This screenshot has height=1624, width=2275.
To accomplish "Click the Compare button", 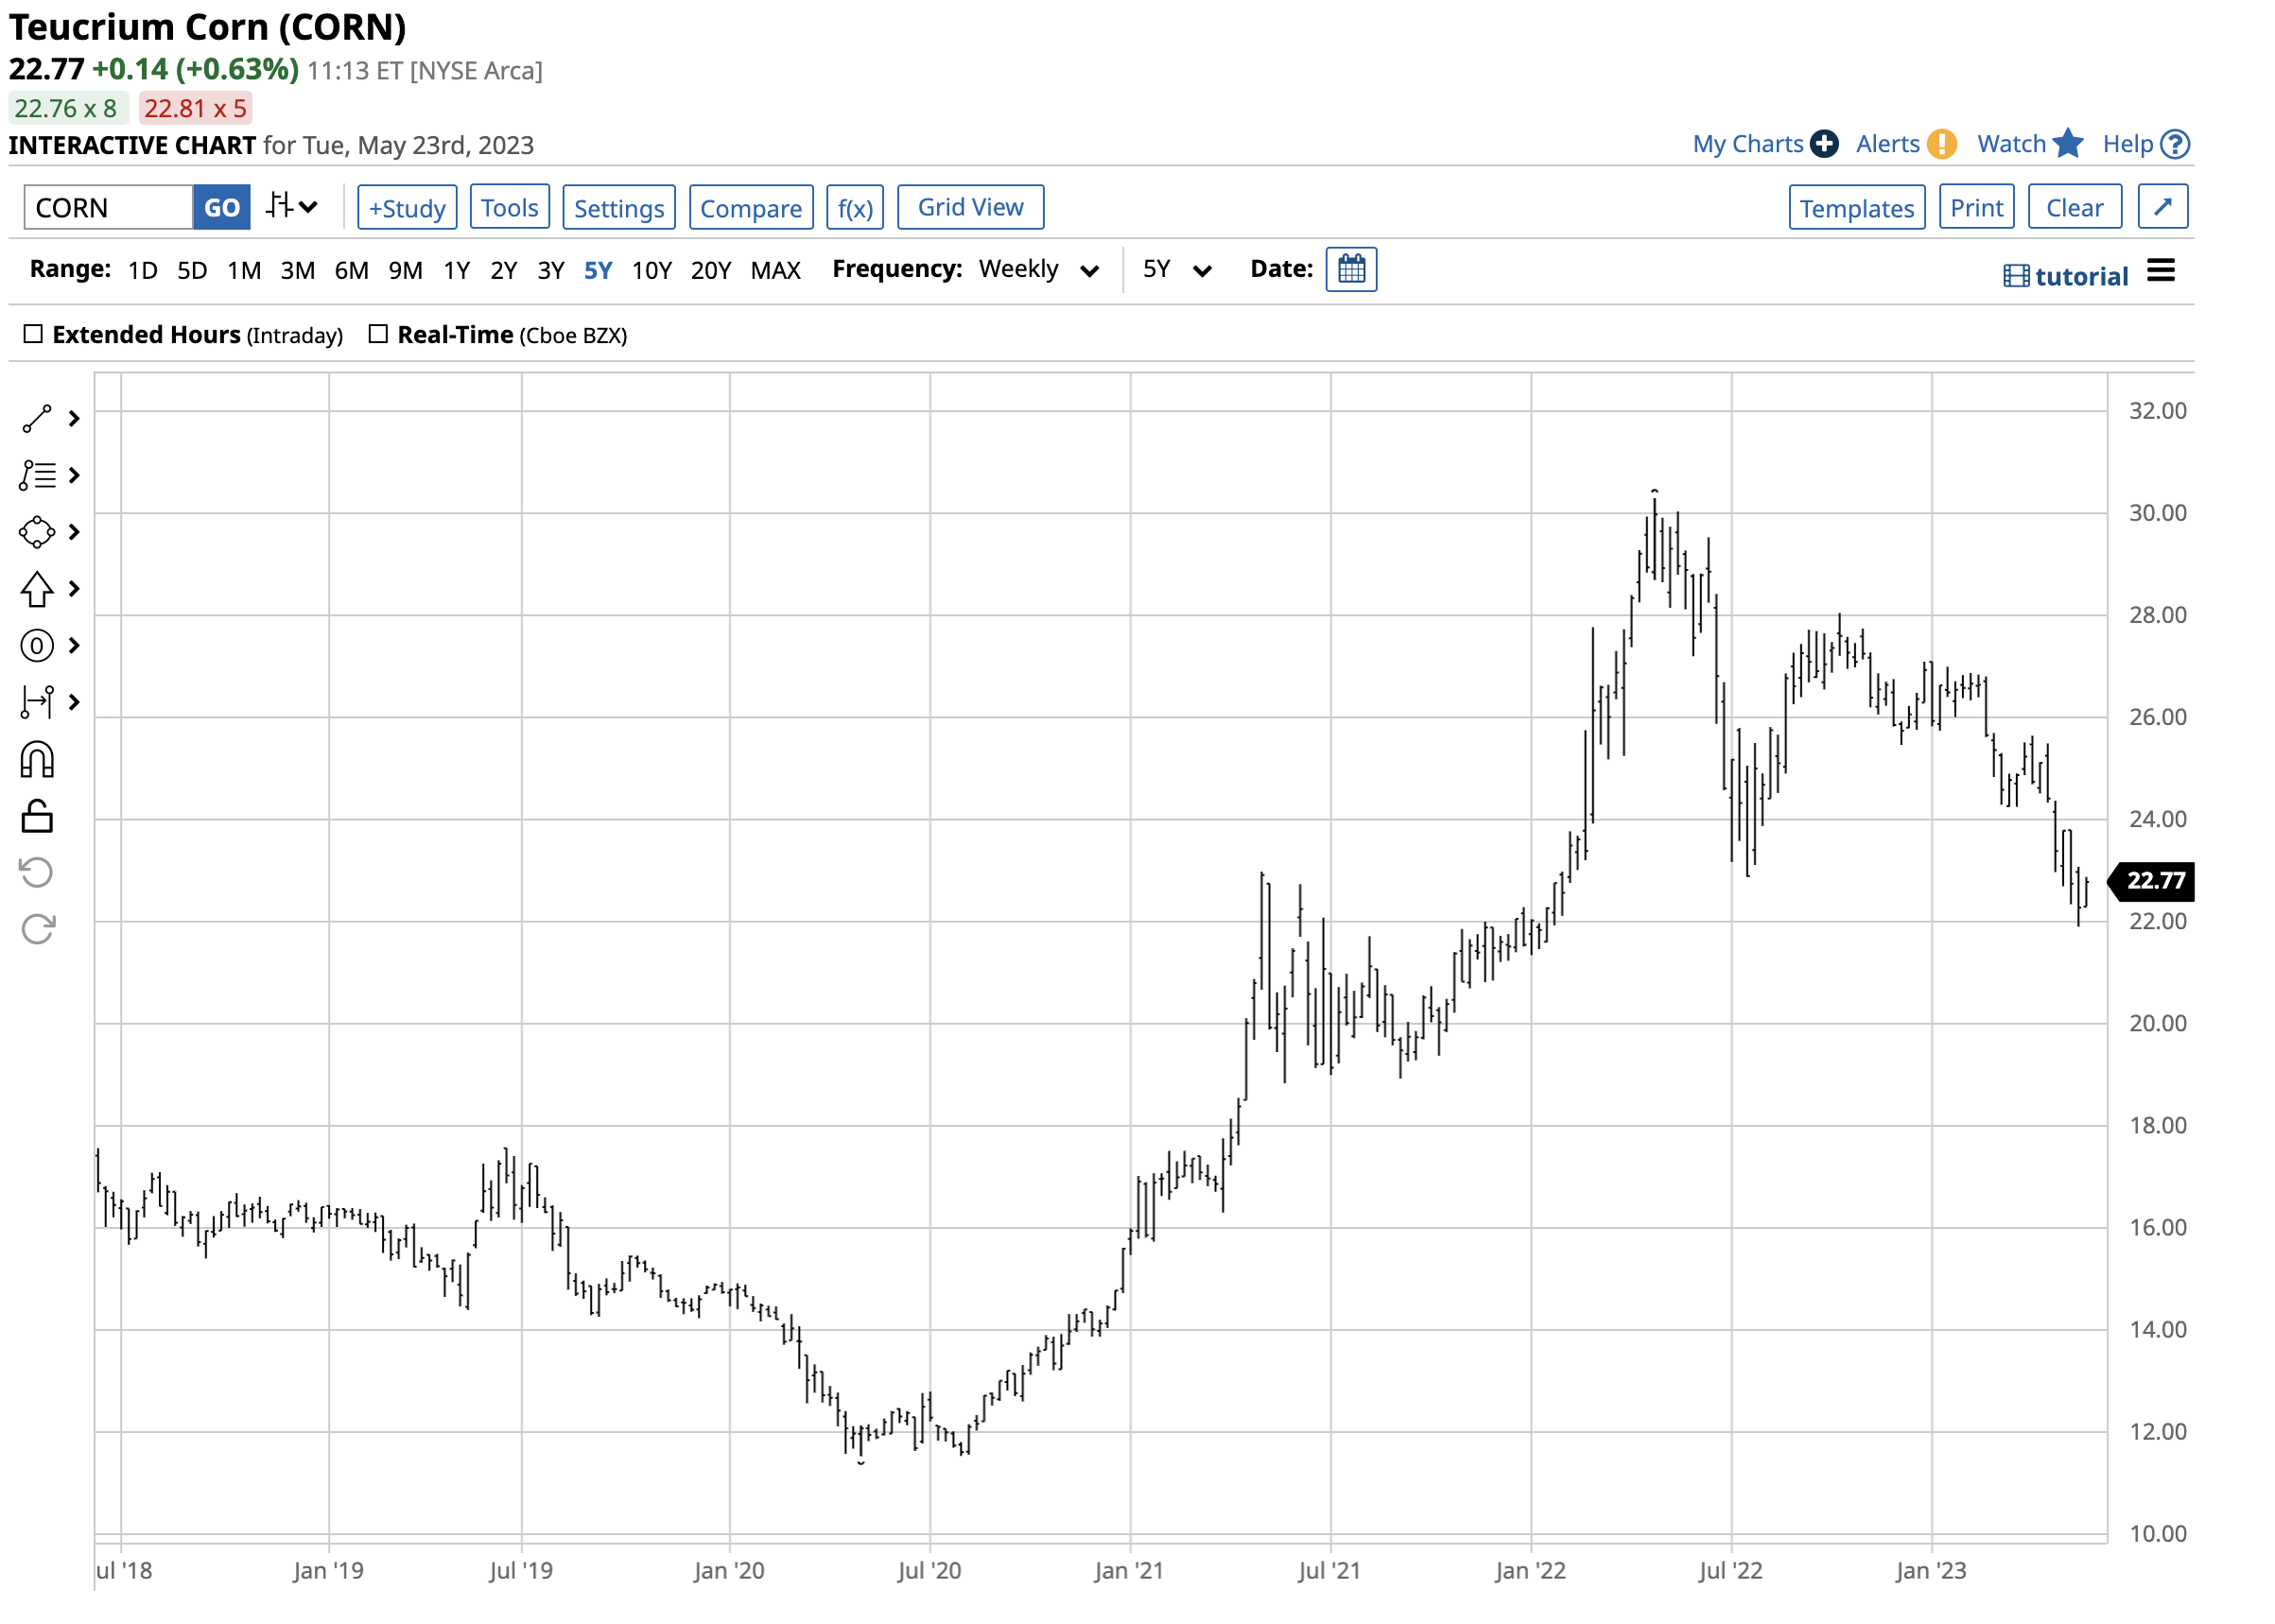I will point(751,207).
